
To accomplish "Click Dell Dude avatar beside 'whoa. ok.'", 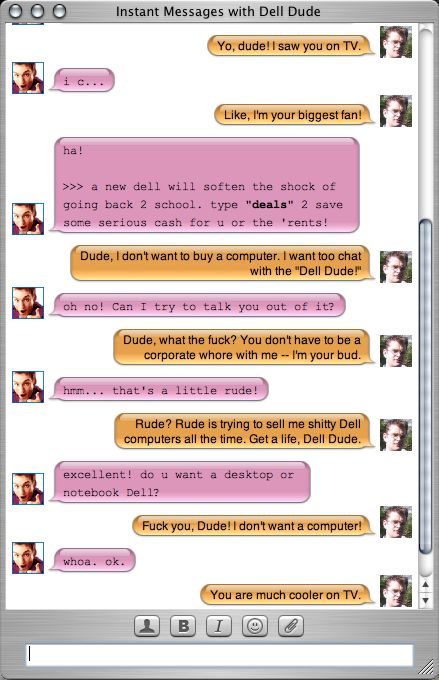I will pyautogui.click(x=28, y=558).
